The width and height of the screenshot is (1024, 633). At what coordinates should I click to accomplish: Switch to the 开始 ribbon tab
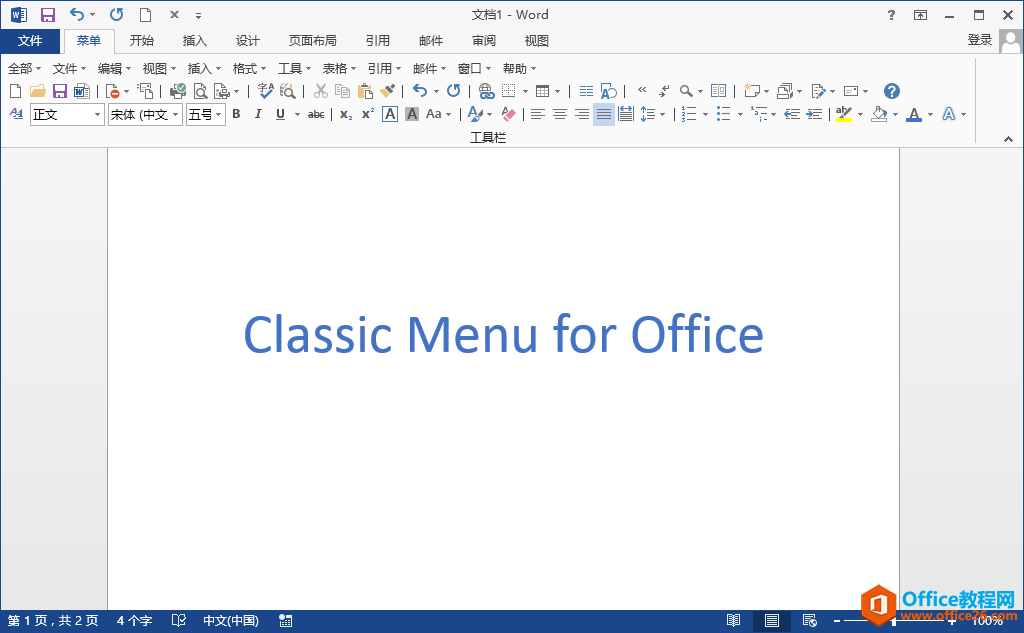[x=142, y=41]
